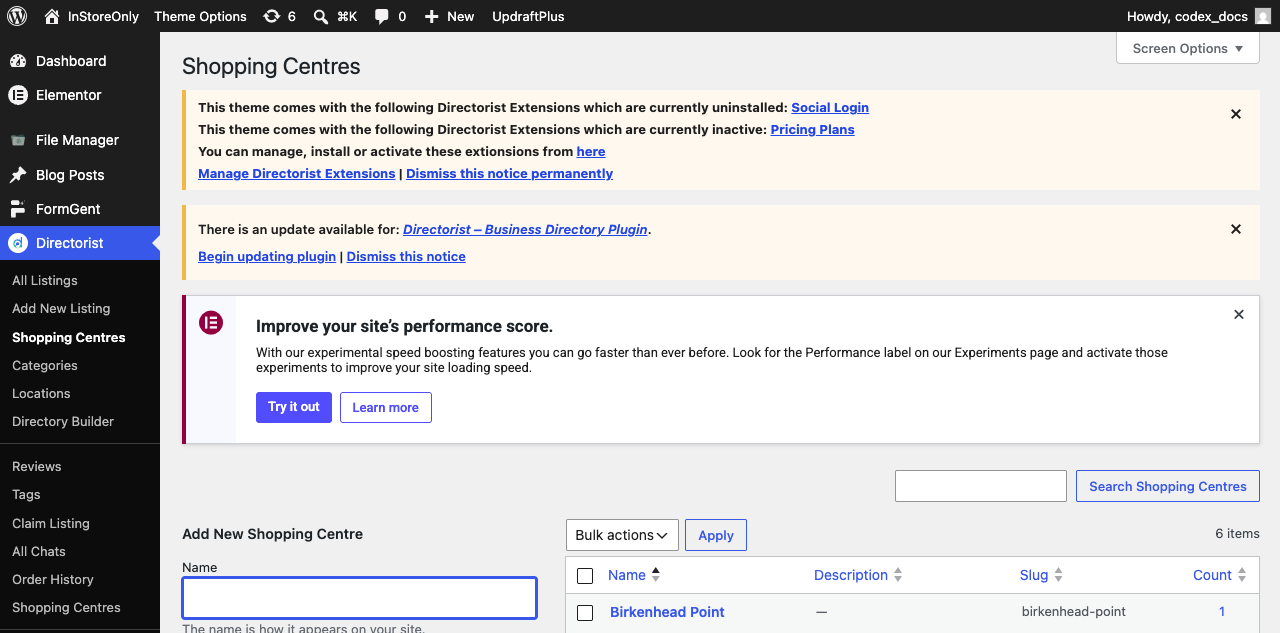Sort table by Name column arrows
The image size is (1280, 633).
click(x=656, y=575)
